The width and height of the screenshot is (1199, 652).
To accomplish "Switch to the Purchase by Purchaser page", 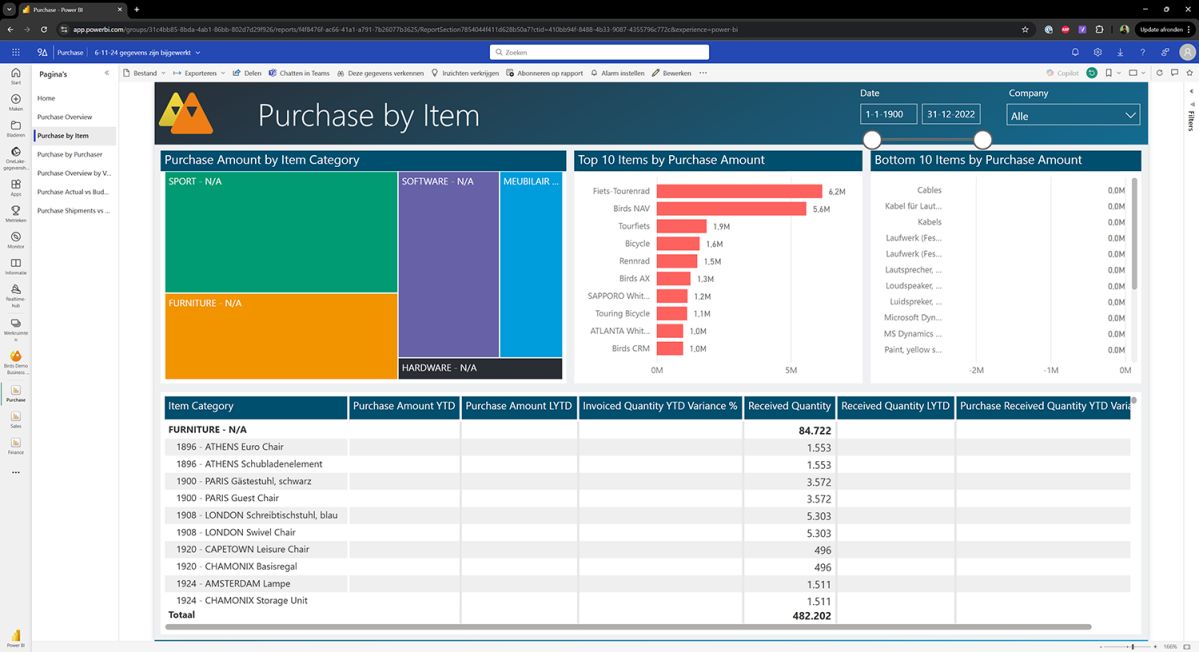I will pyautogui.click(x=70, y=155).
